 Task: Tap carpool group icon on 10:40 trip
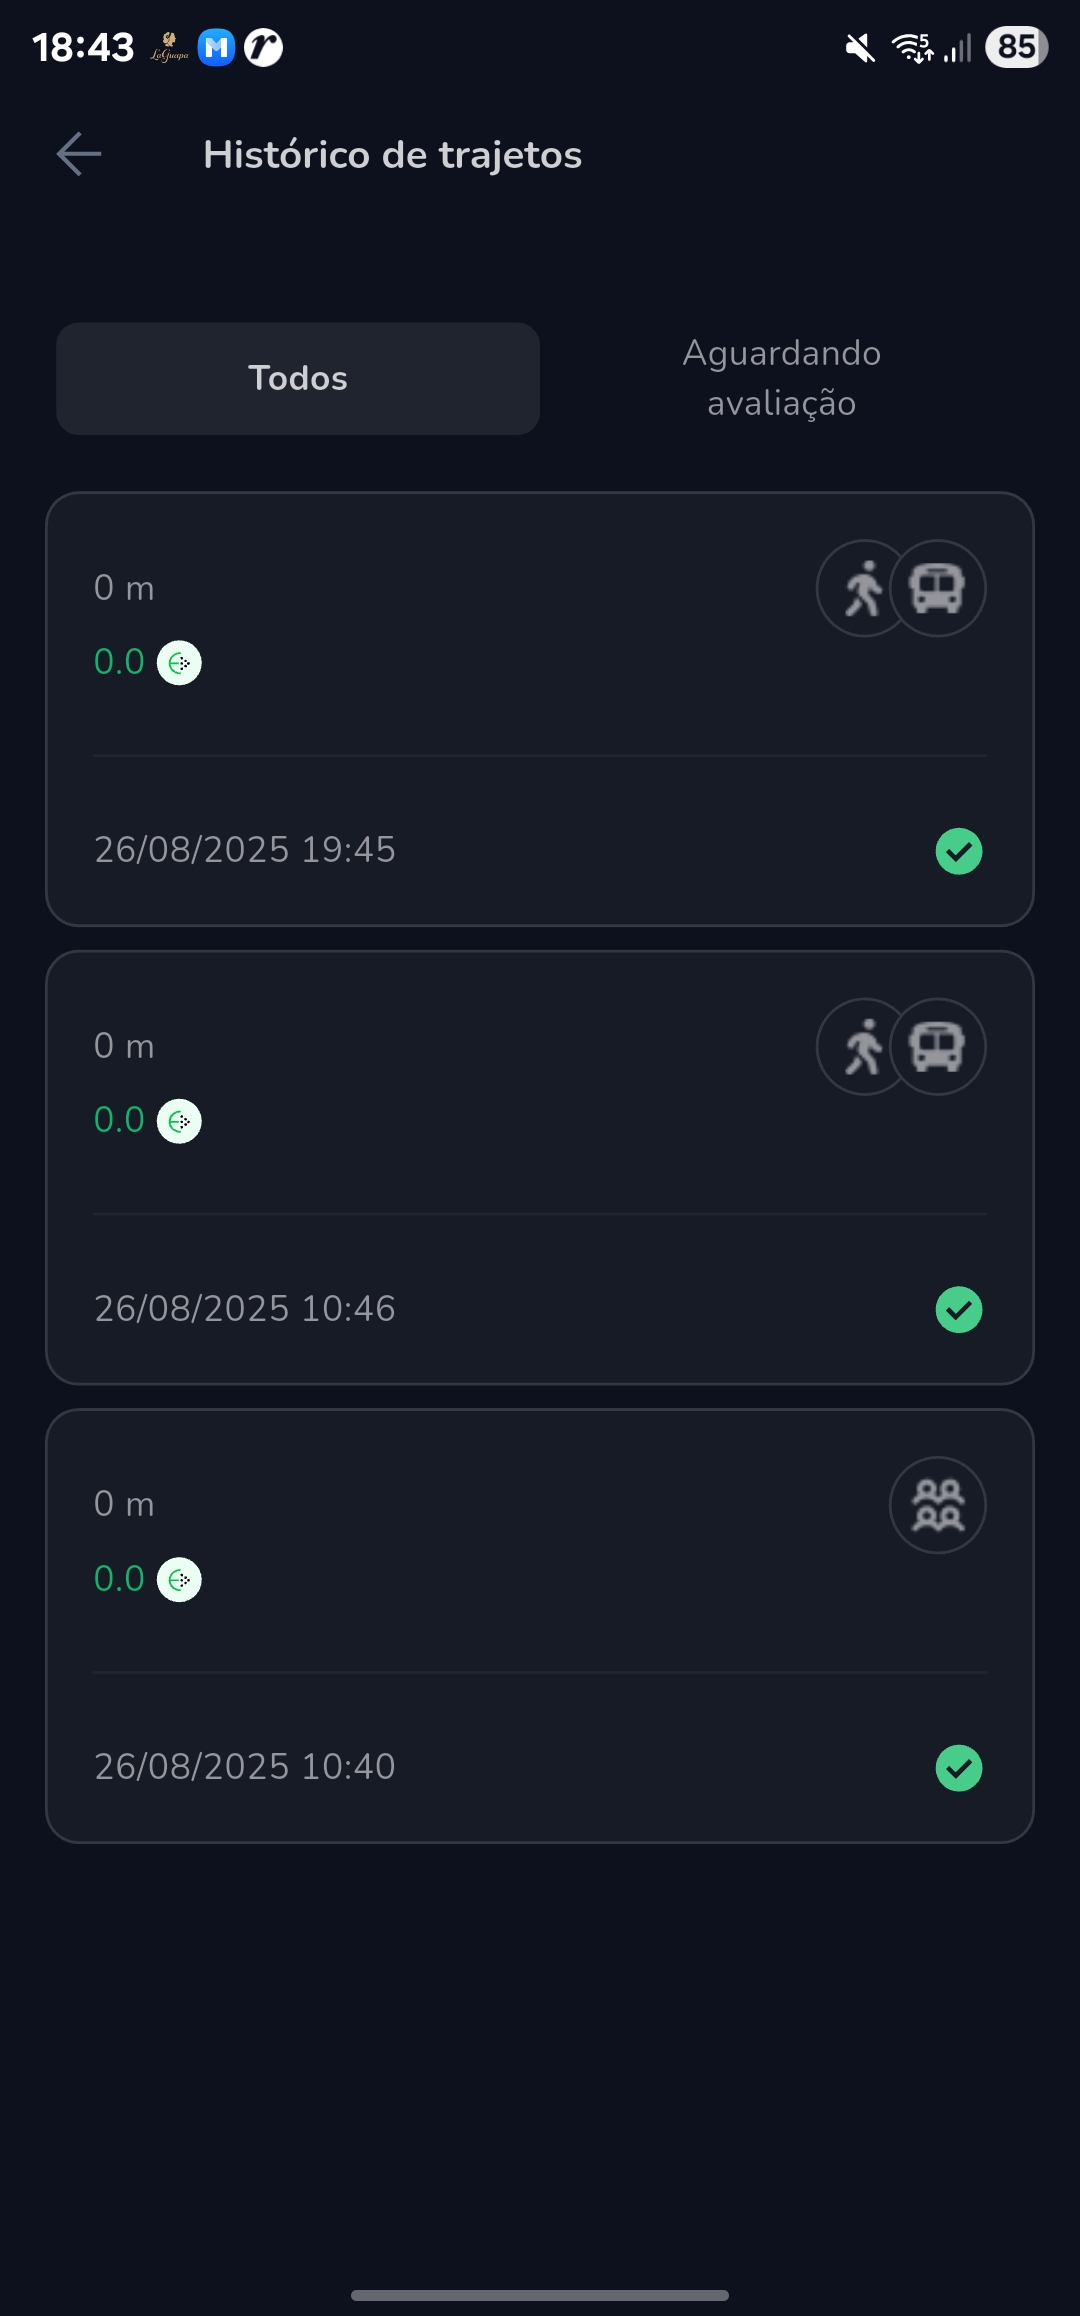938,1505
